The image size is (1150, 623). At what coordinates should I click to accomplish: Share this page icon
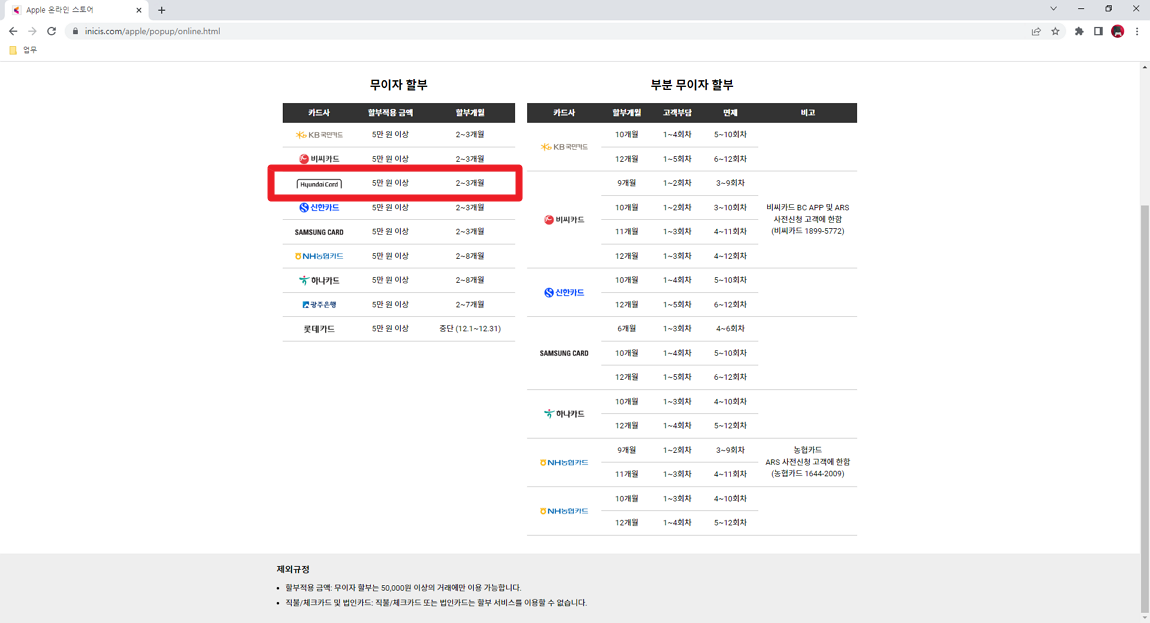pos(1036,31)
